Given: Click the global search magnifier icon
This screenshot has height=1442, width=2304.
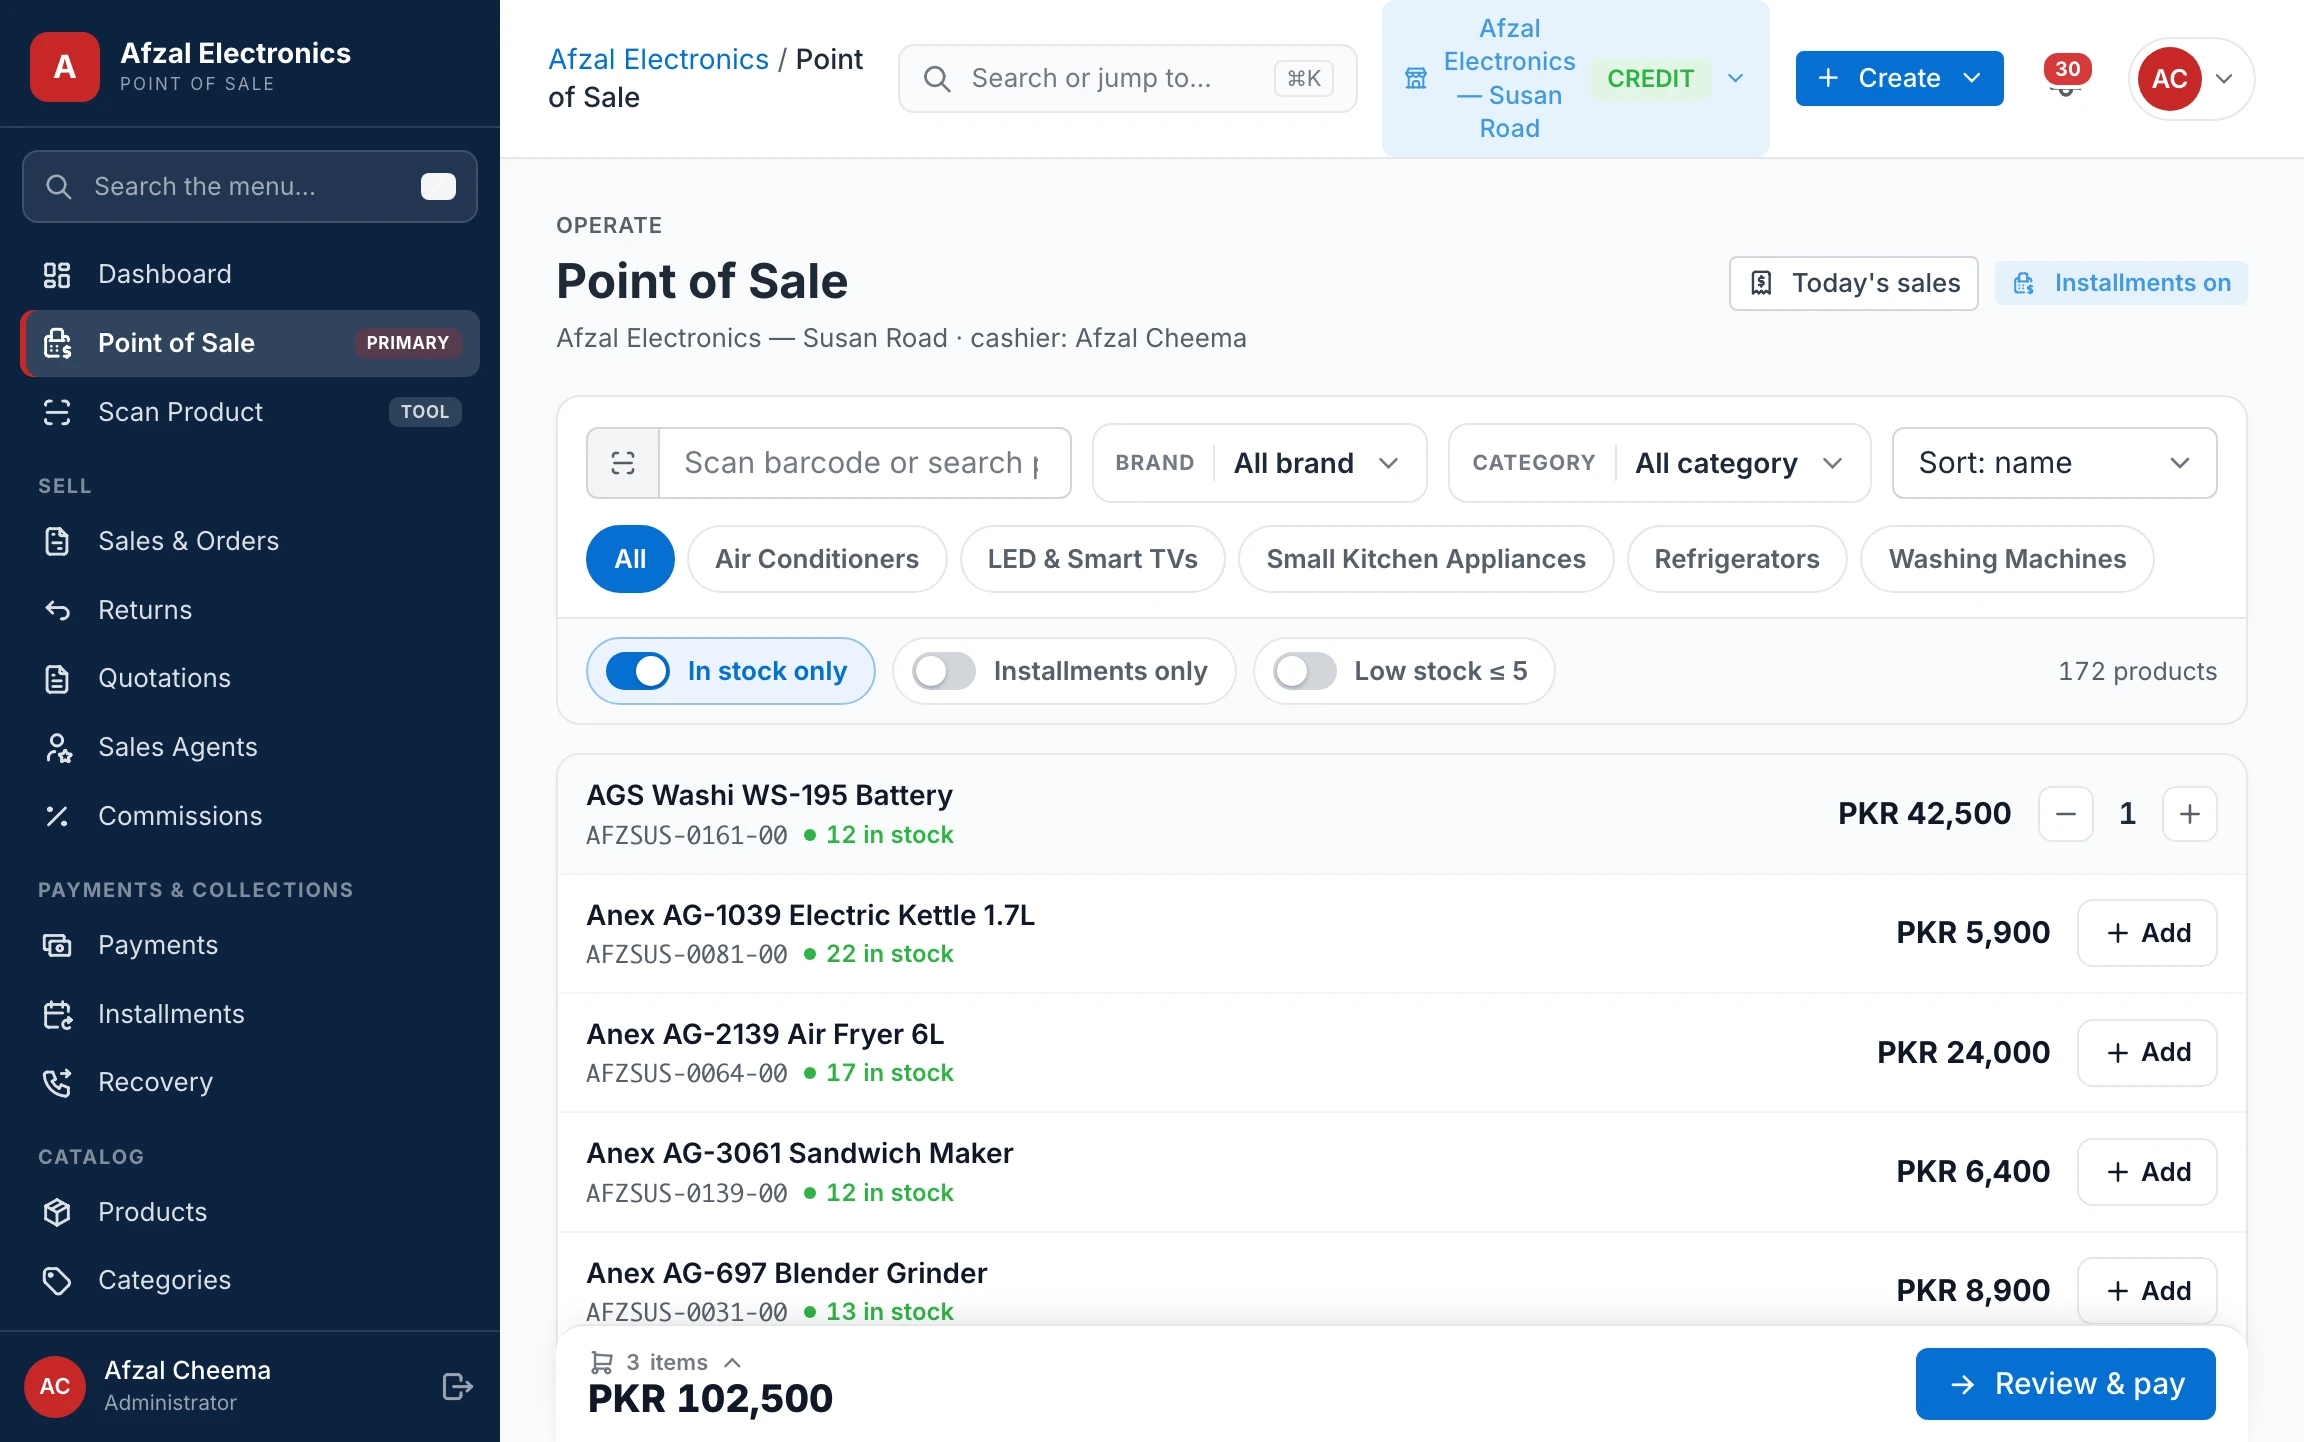Looking at the screenshot, I should (x=937, y=78).
